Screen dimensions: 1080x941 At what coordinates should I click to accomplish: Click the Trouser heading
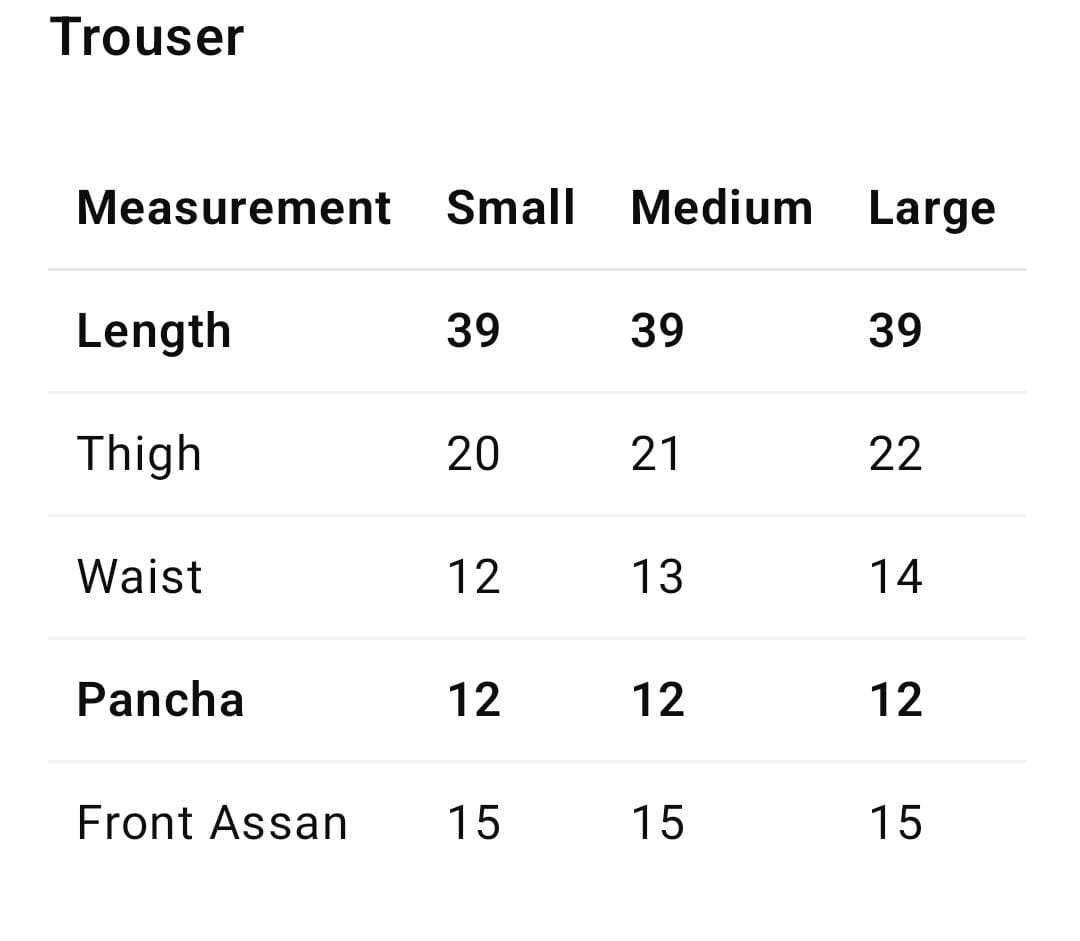click(x=147, y=38)
